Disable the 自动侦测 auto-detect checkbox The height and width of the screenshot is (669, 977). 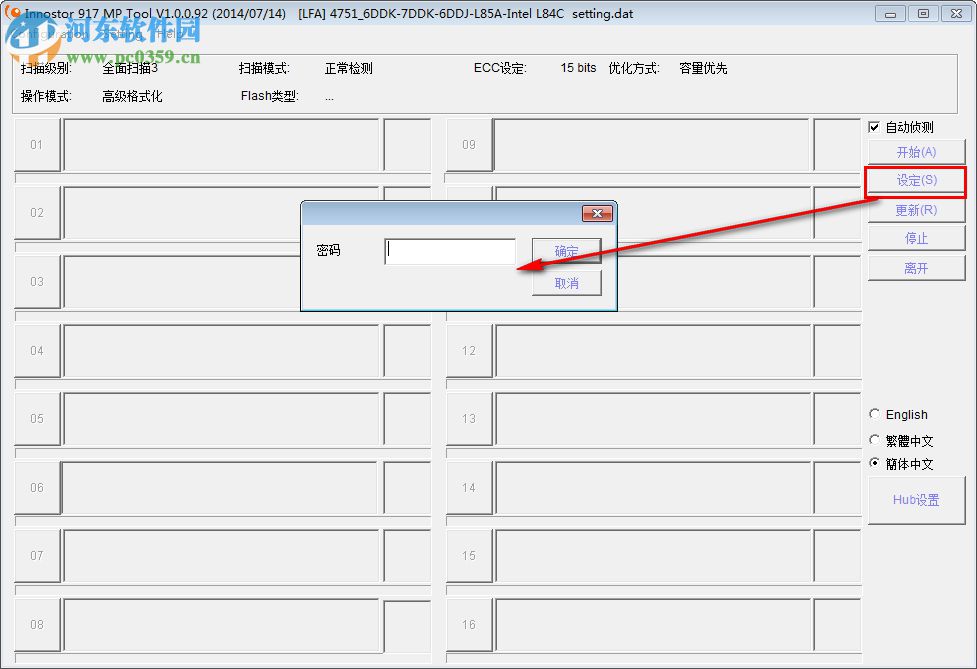874,126
